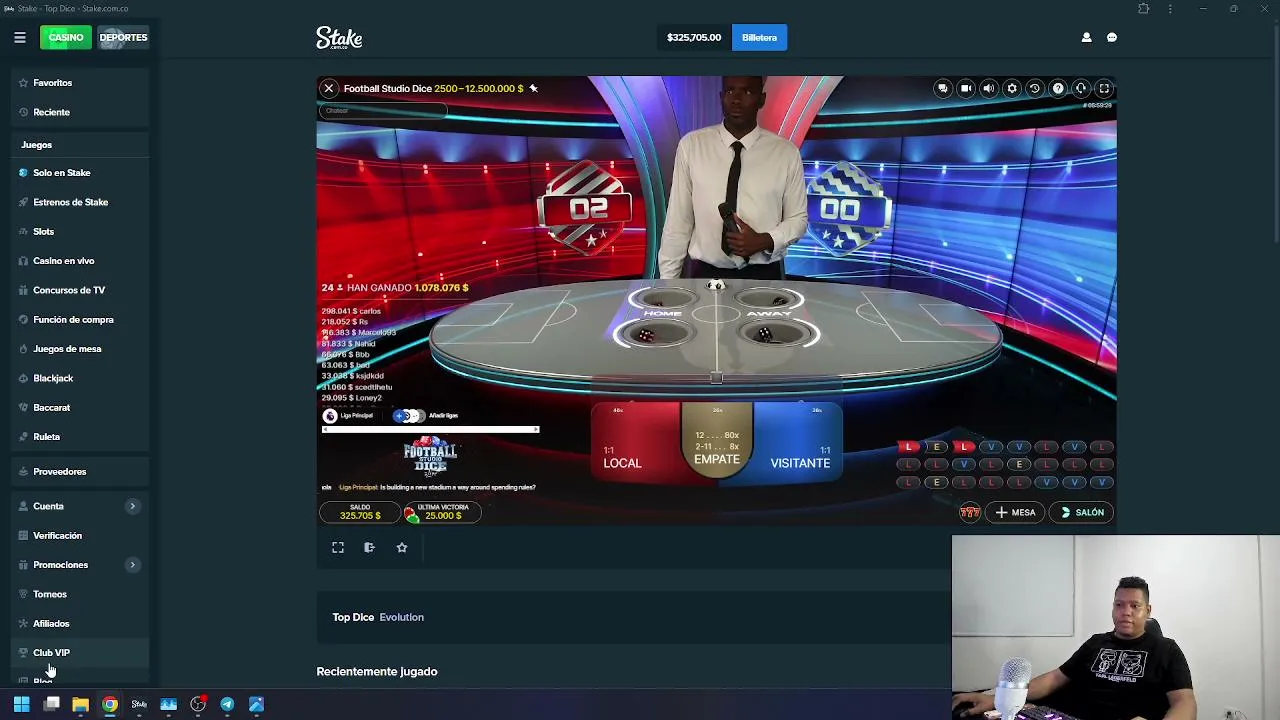Viewport: 1280px width, 720px height.
Task: Open Club VIP in the sidebar
Action: tap(81, 653)
